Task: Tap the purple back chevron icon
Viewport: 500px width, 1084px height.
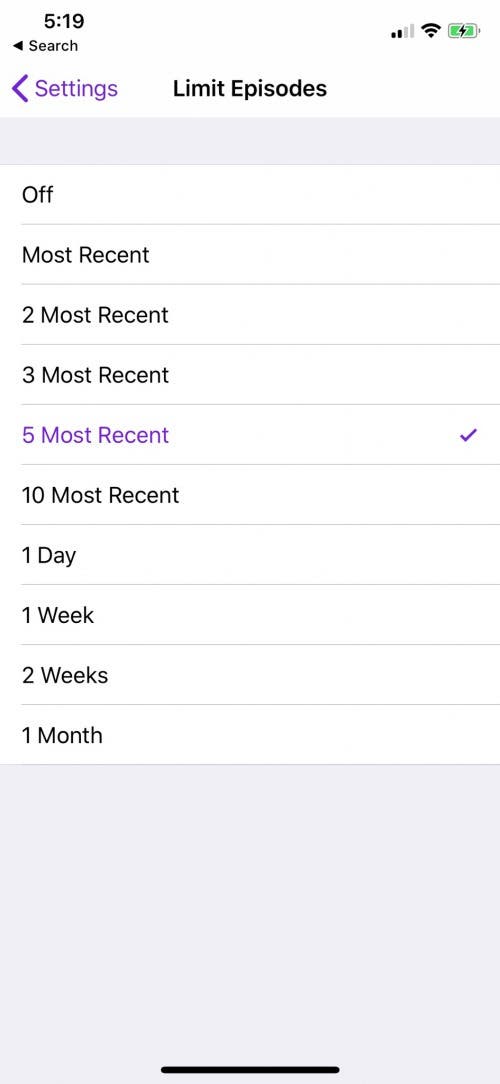Action: pos(20,88)
